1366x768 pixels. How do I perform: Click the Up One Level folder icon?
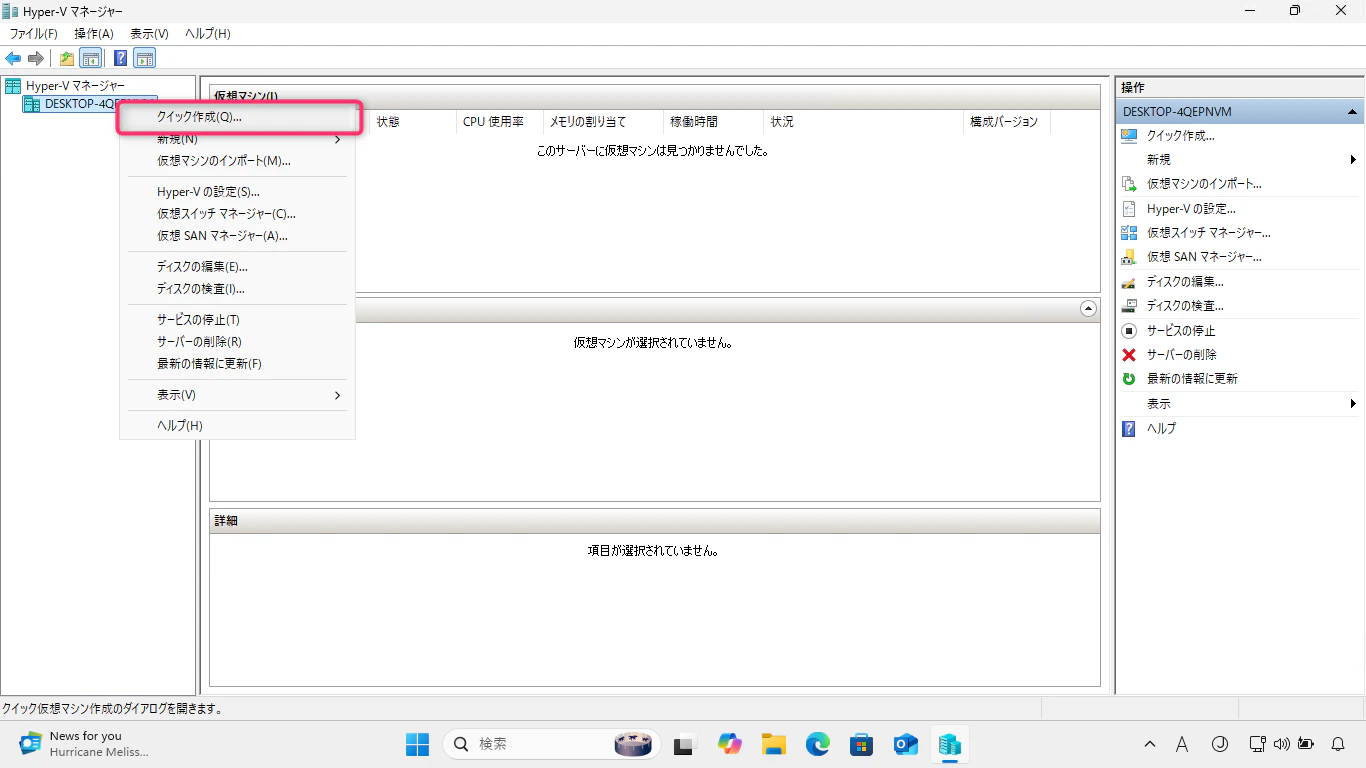[x=67, y=58]
